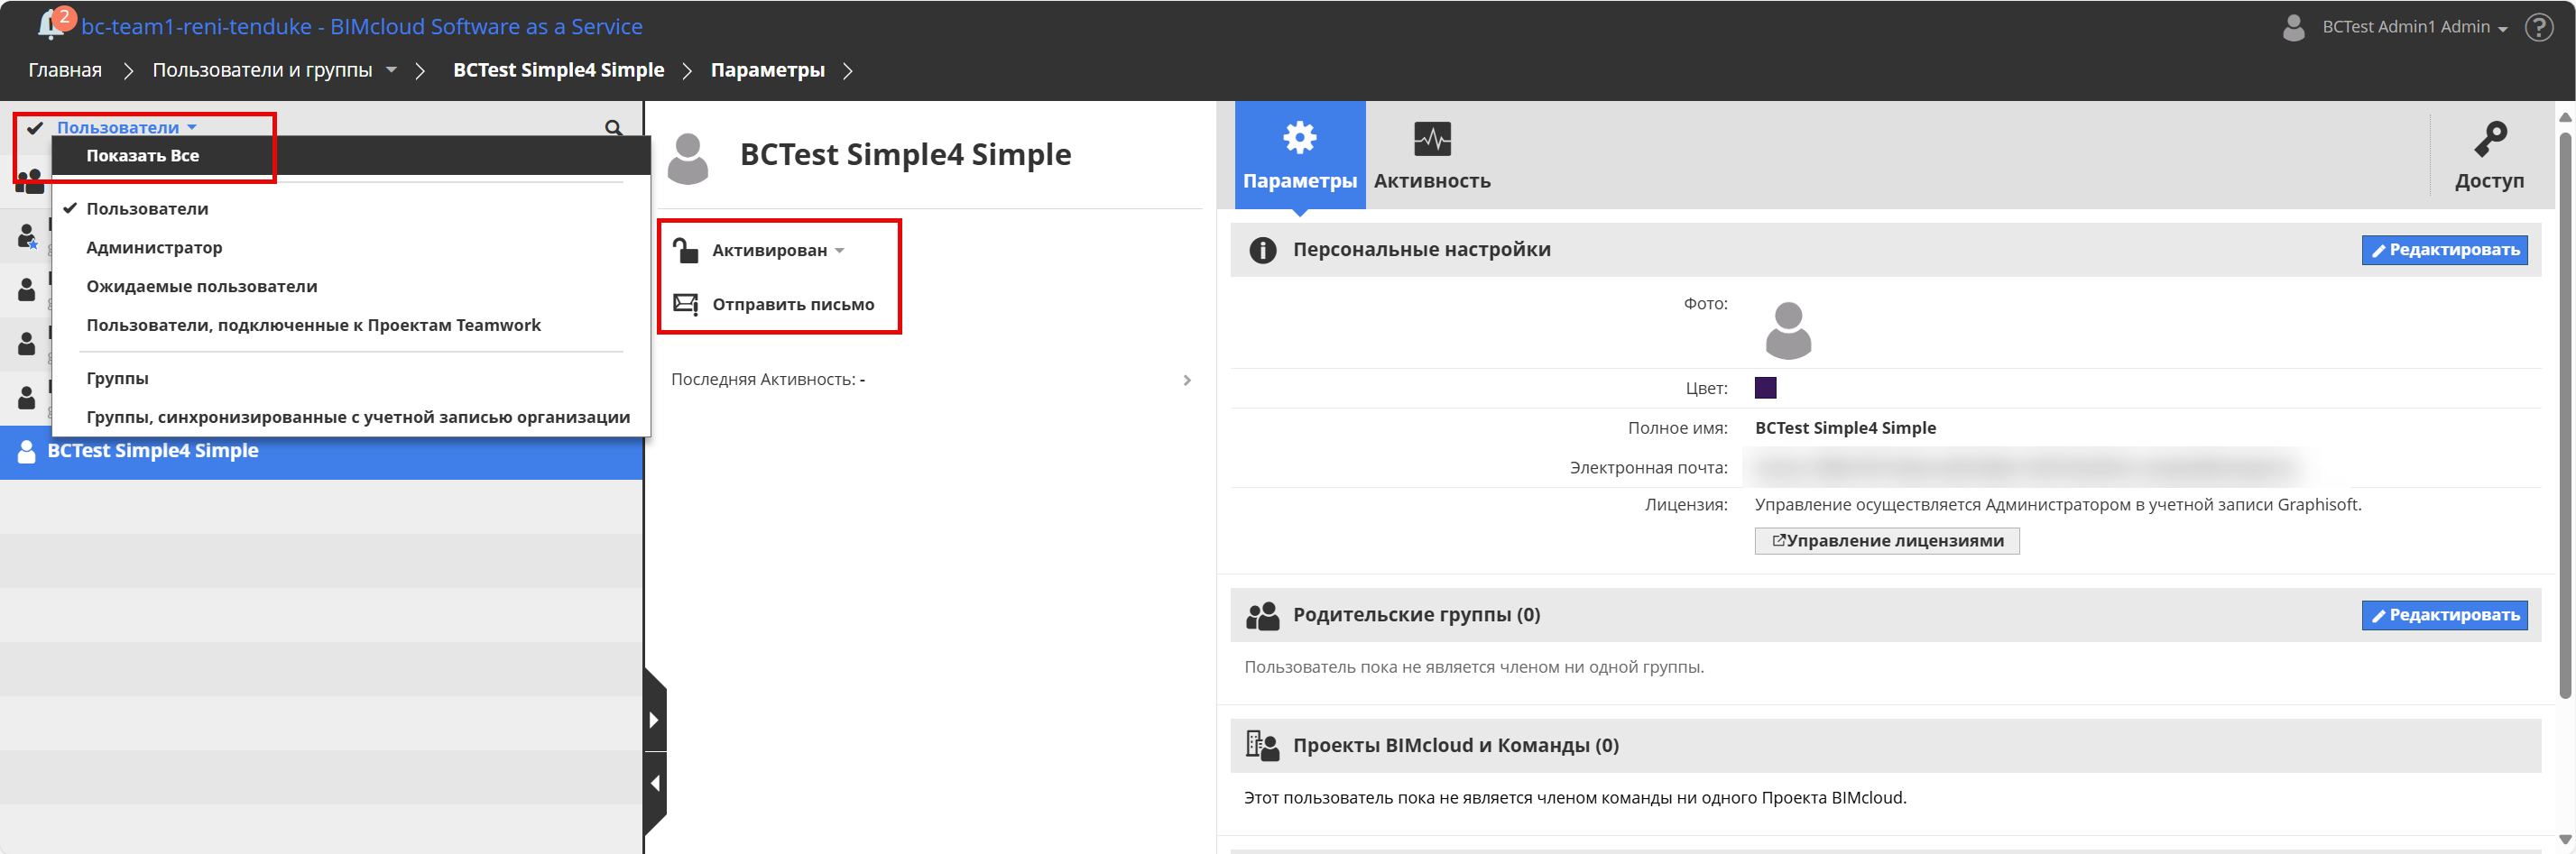Screen dimensions: 2576x854
Task: Open BCTest Admin1 Admin account menu
Action: pyautogui.click(x=2414, y=27)
